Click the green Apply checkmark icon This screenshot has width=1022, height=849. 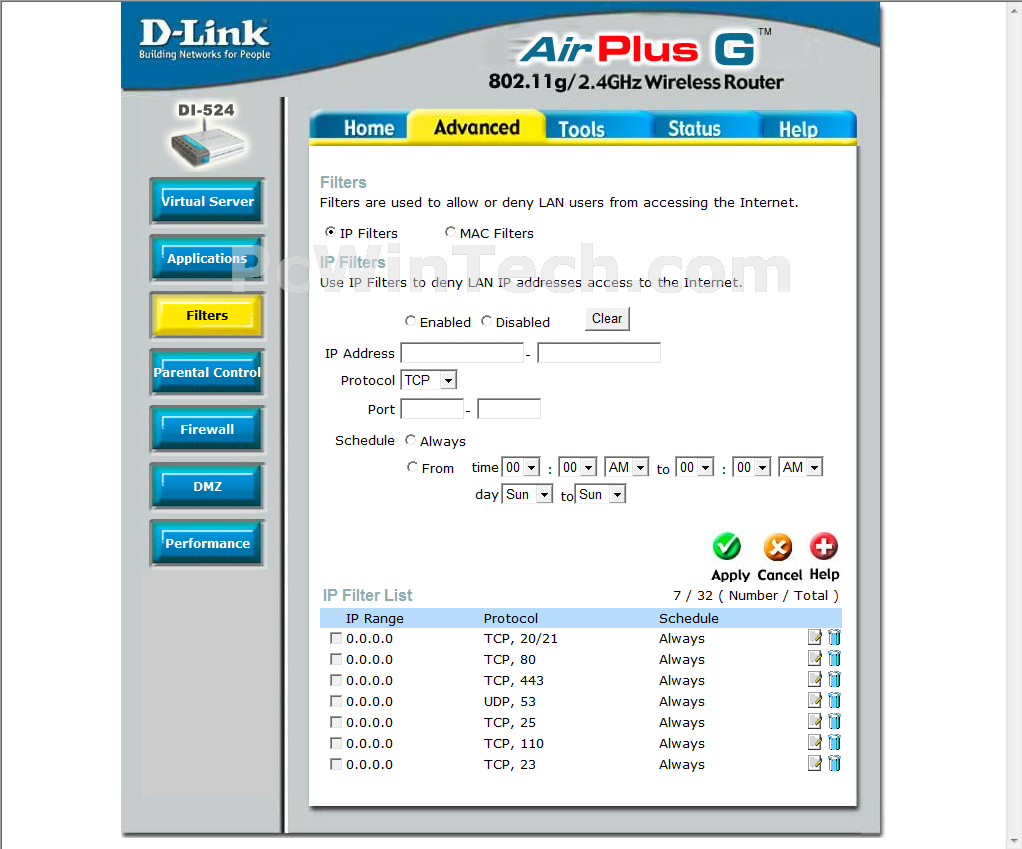(x=726, y=547)
